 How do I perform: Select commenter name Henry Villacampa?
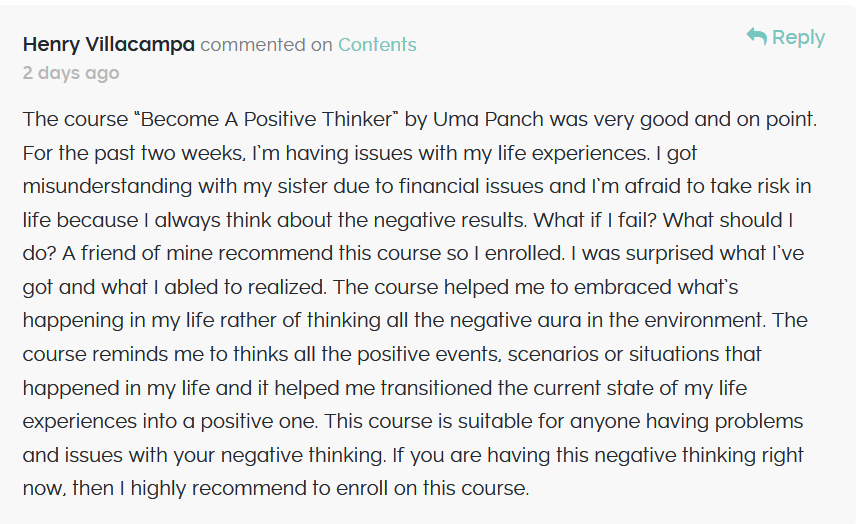pos(109,44)
